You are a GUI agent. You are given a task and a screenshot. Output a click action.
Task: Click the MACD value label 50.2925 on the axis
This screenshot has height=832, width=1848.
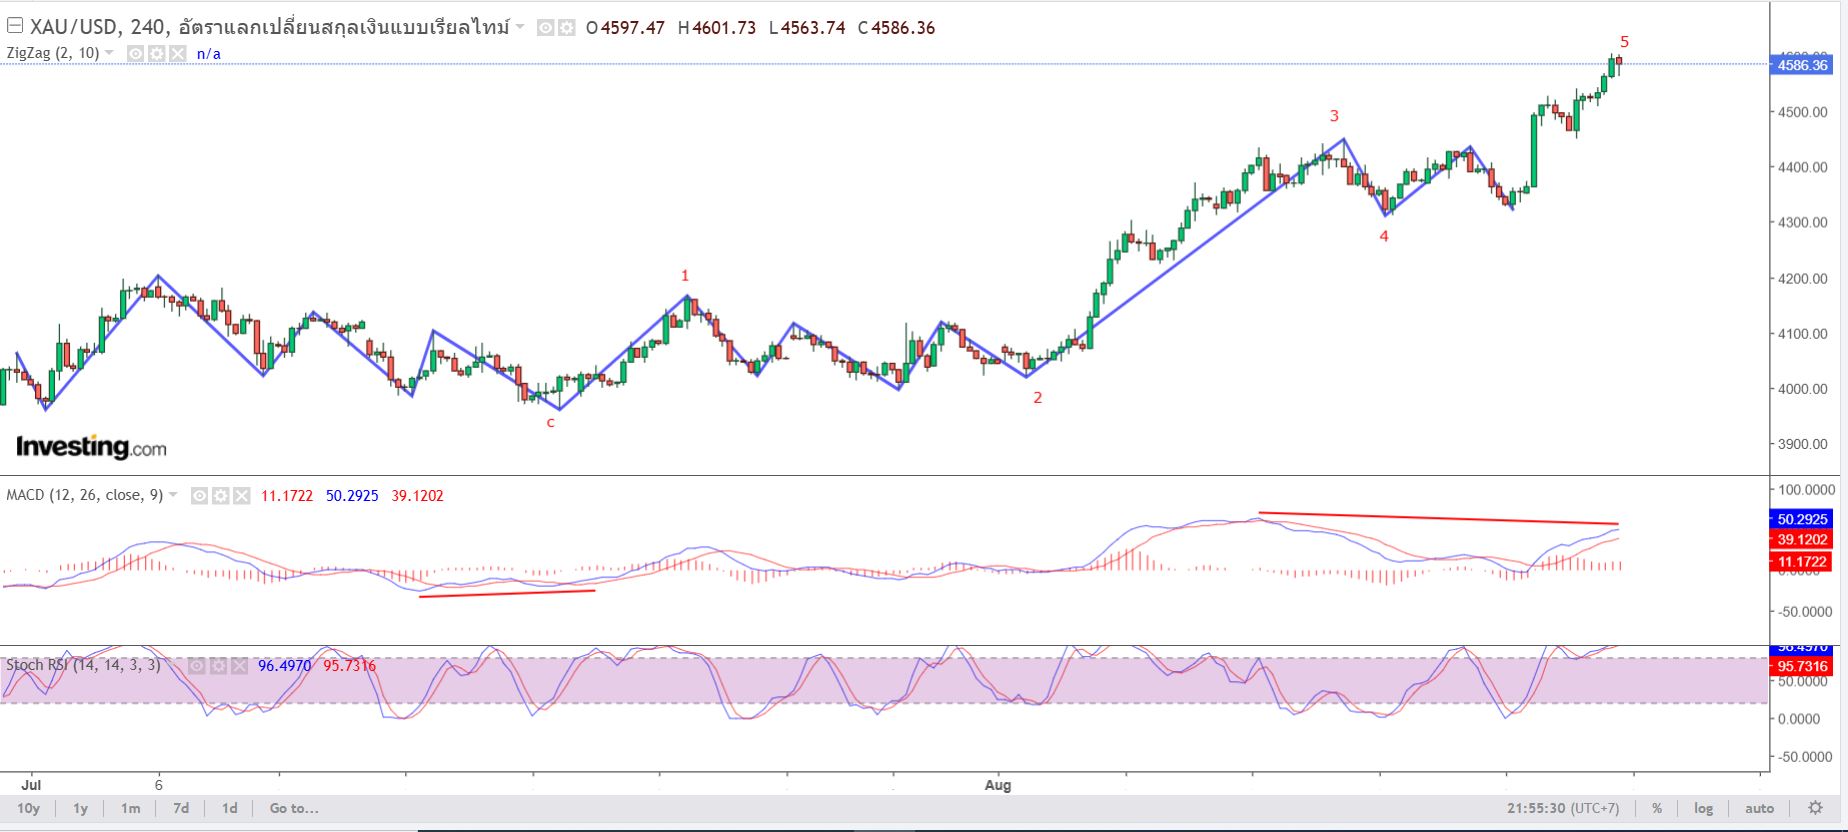[x=1802, y=519]
